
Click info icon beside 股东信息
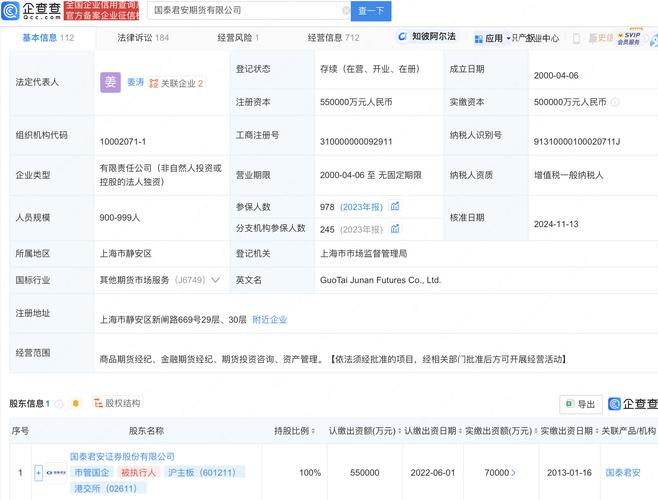click(59, 404)
